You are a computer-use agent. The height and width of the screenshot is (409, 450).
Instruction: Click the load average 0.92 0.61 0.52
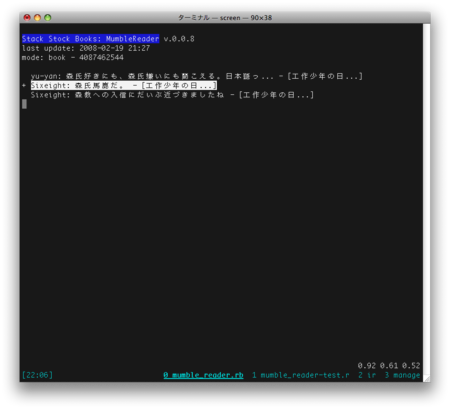[389, 366]
